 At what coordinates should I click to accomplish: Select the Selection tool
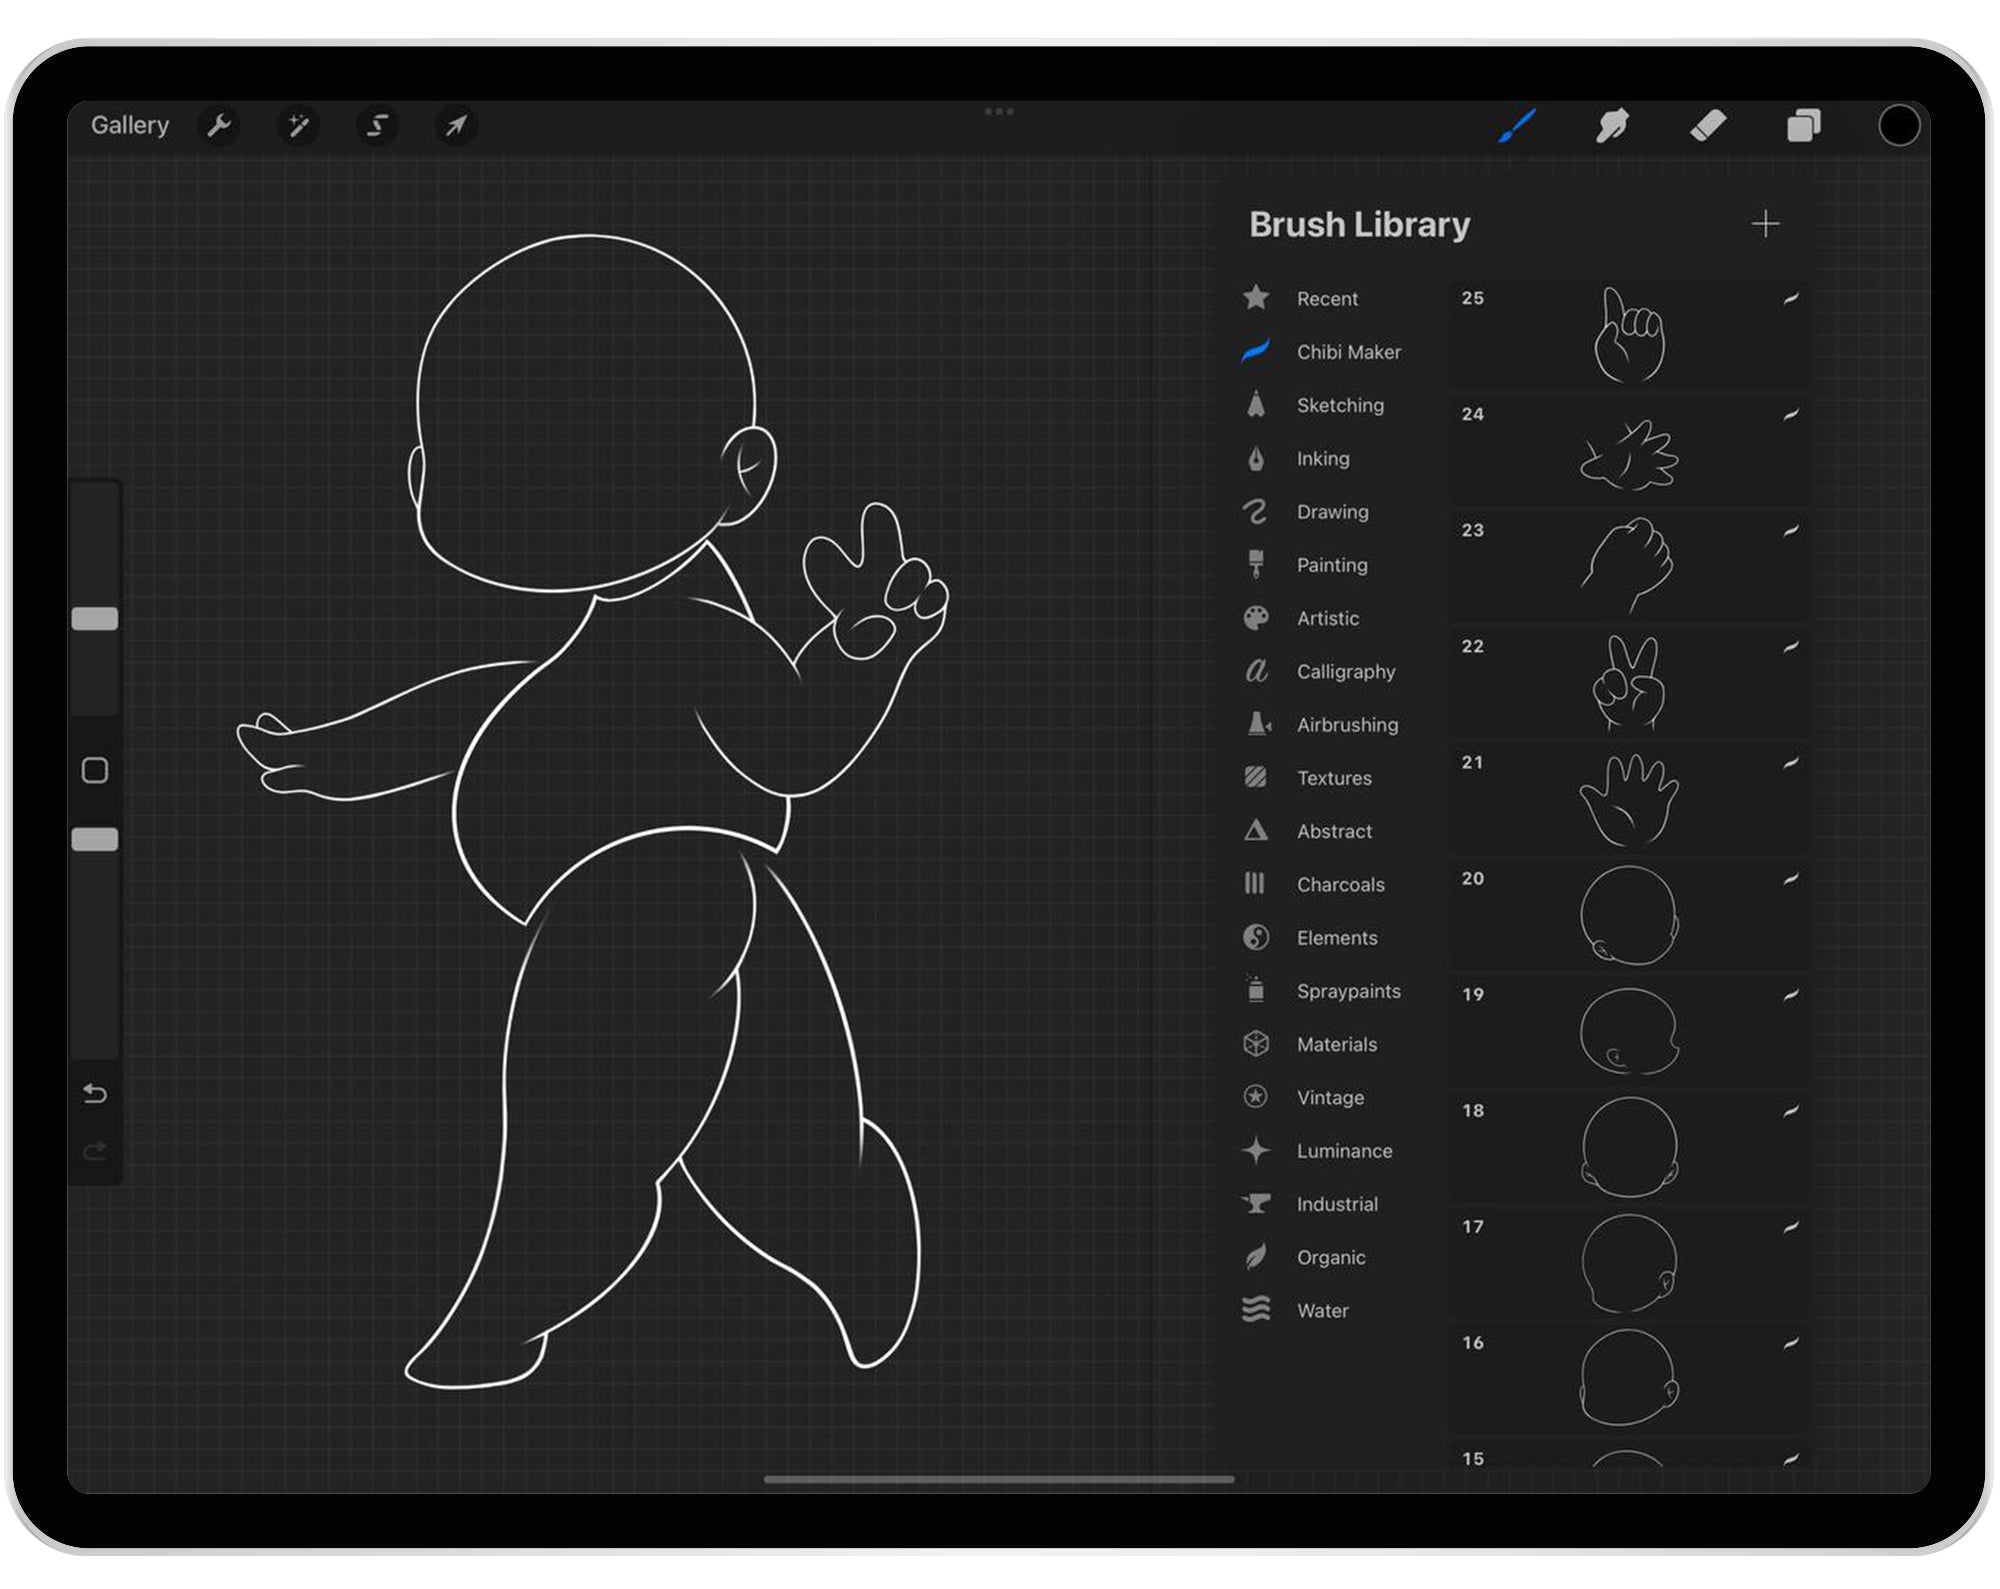point(377,126)
